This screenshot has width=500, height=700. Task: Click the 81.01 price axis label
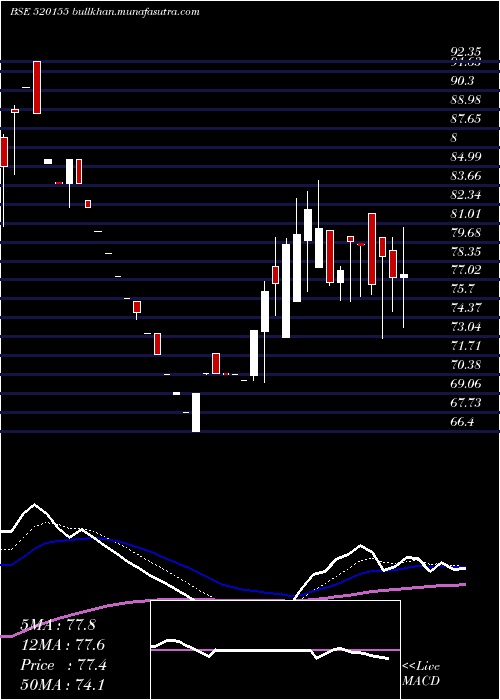point(466,213)
